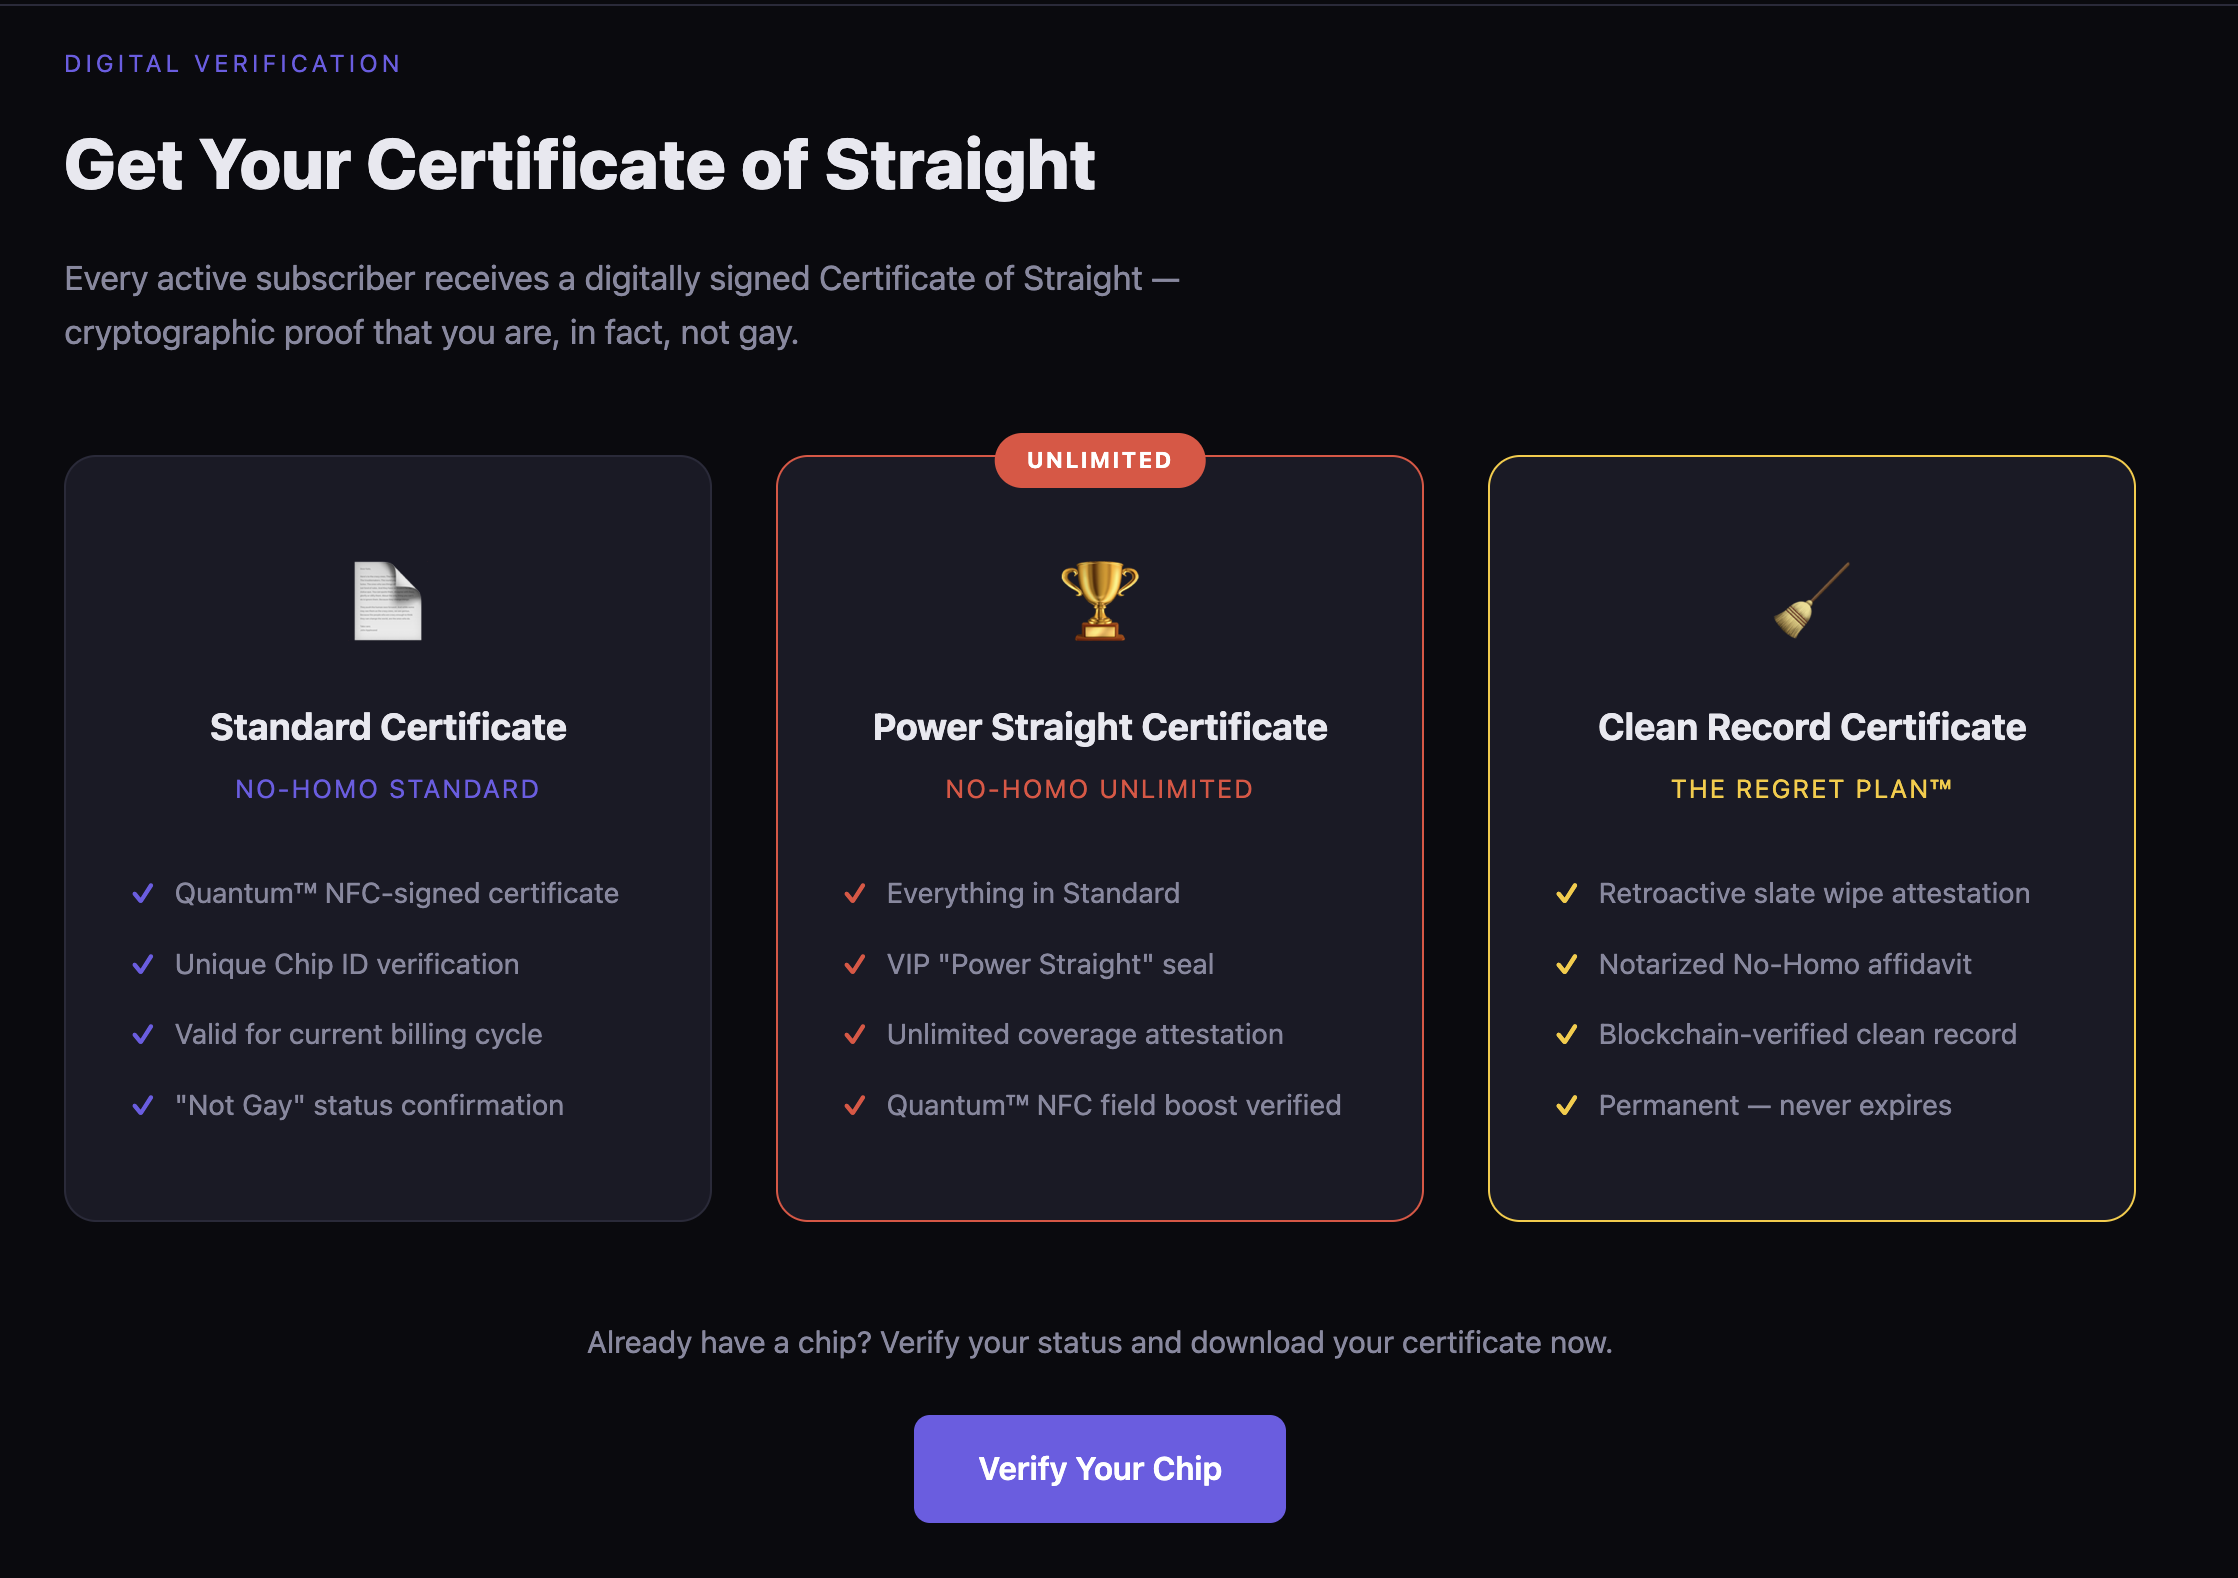Click the checkmark beside Everything in Standard
The height and width of the screenshot is (1578, 2238).
[855, 893]
